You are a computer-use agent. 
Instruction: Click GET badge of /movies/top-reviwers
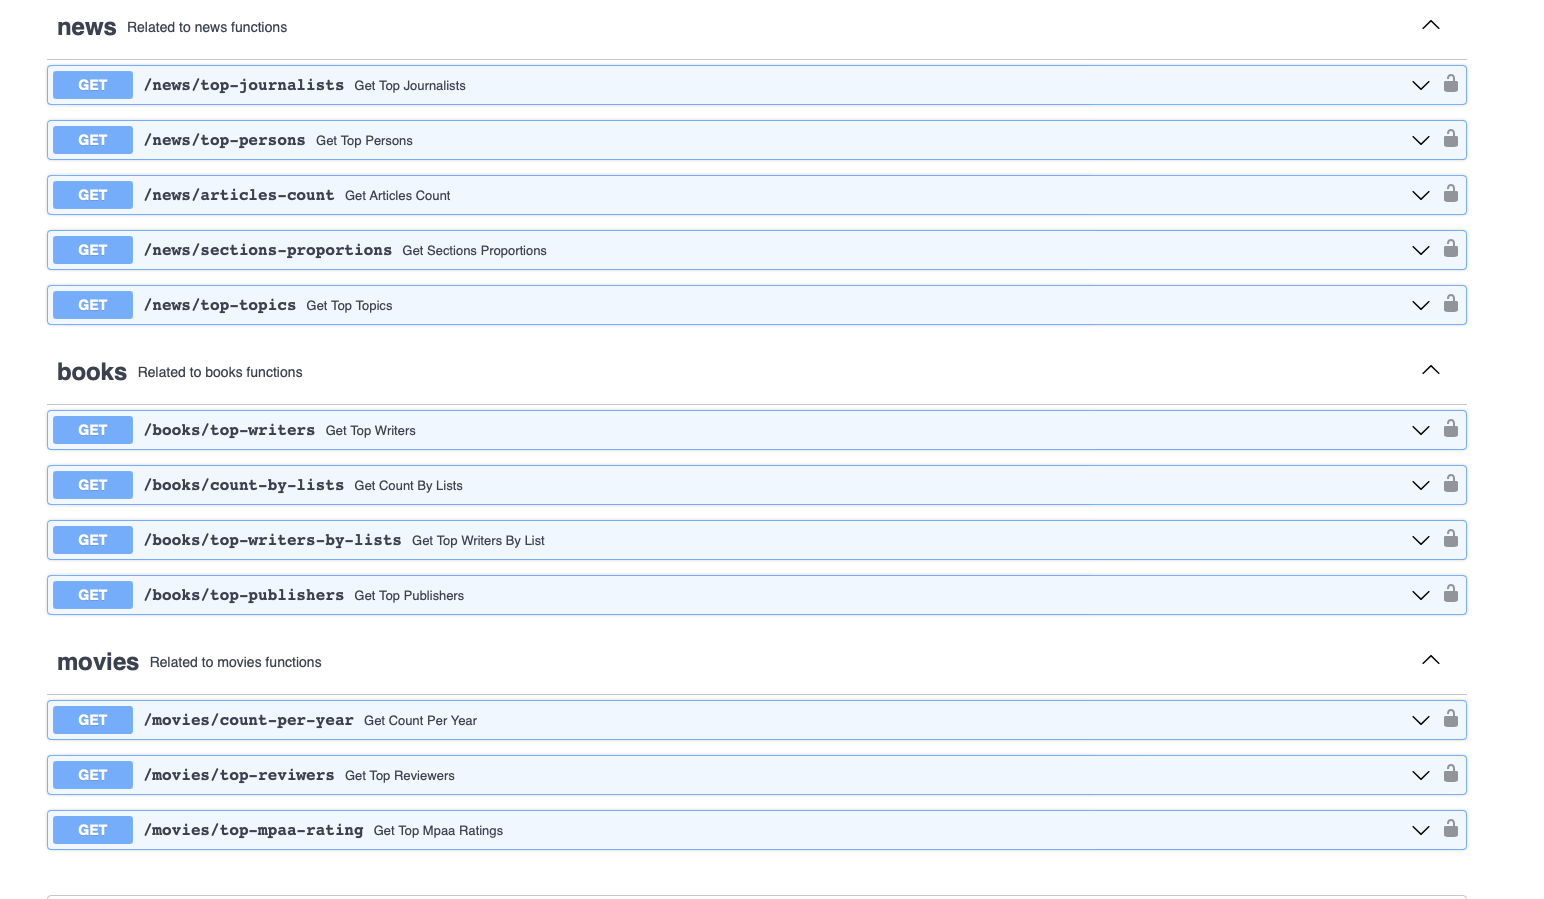93,775
